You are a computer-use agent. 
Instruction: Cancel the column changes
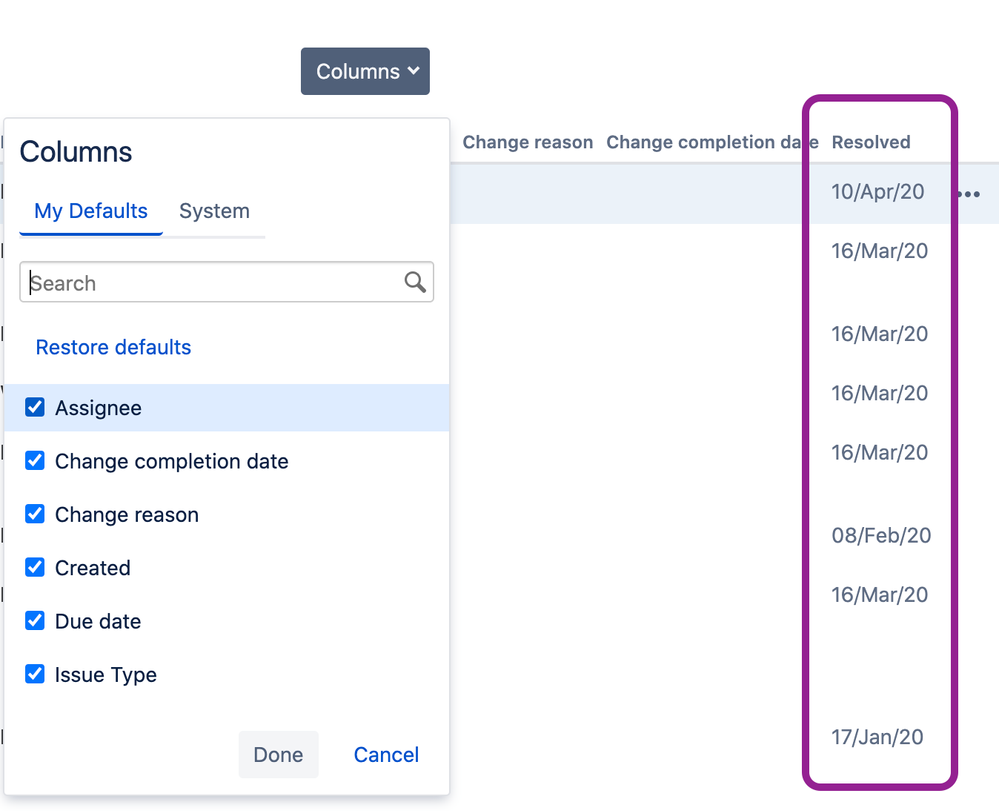pos(386,755)
